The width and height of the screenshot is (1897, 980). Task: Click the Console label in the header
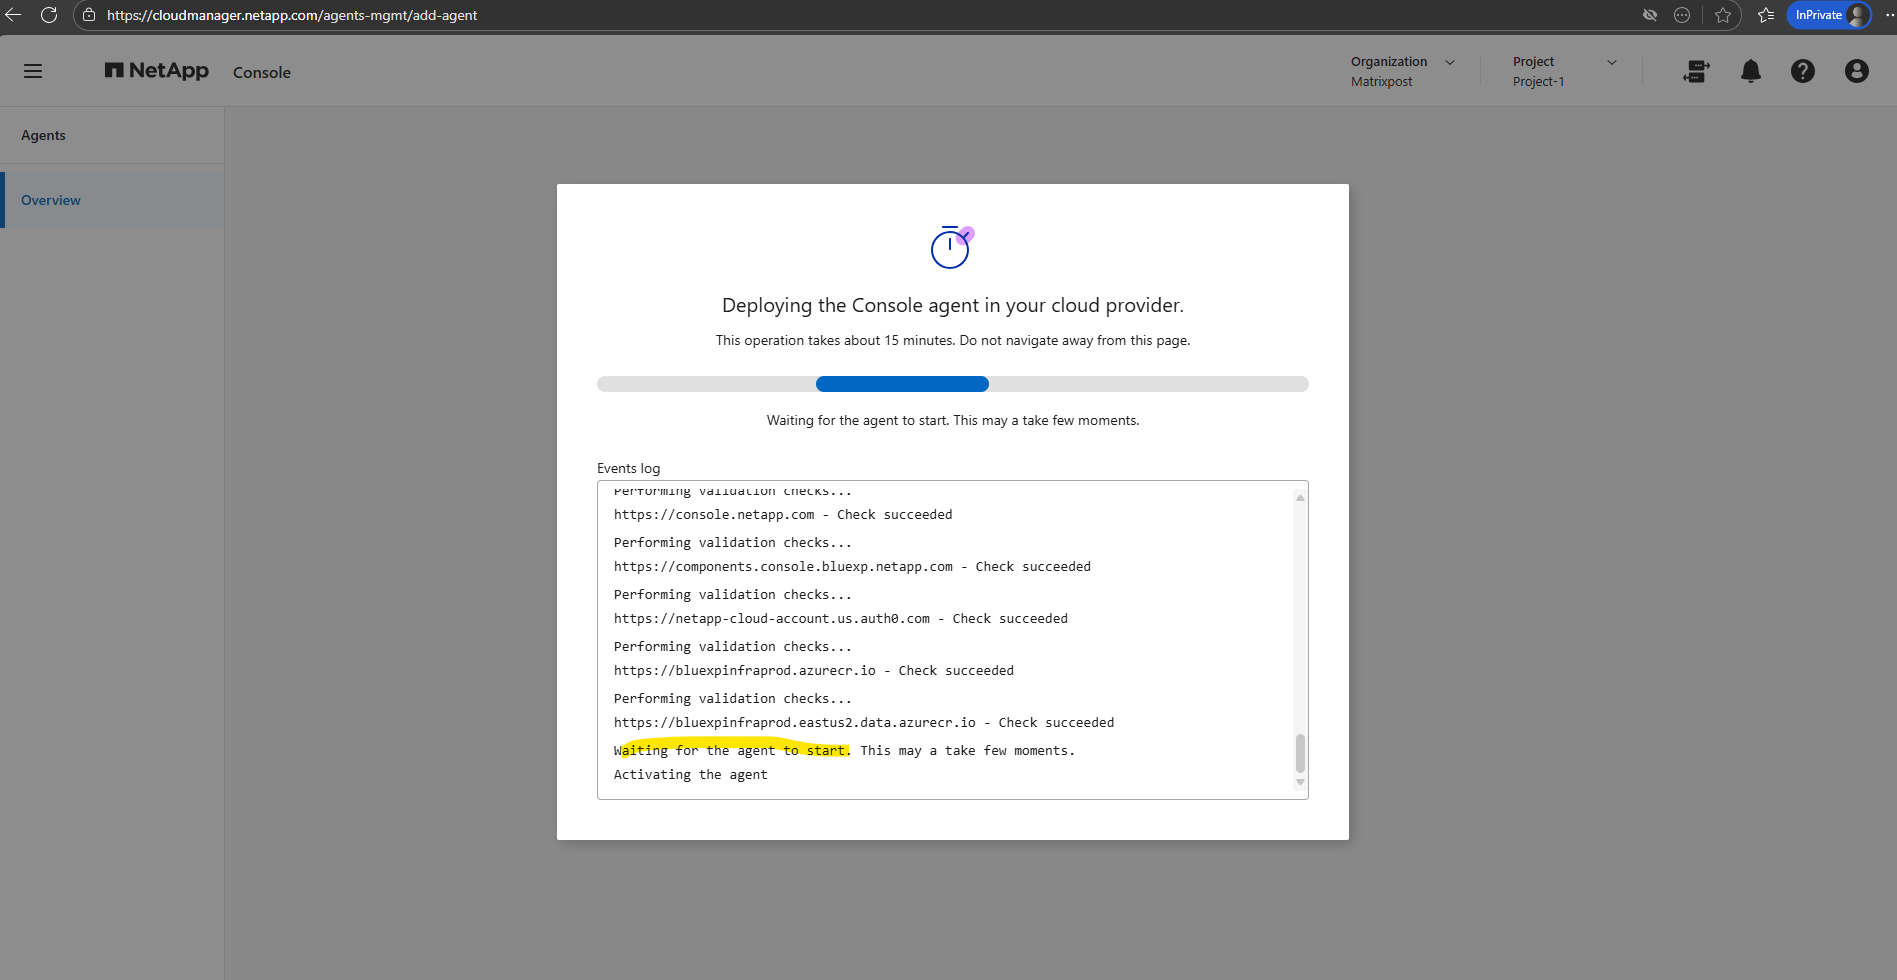pyautogui.click(x=262, y=72)
